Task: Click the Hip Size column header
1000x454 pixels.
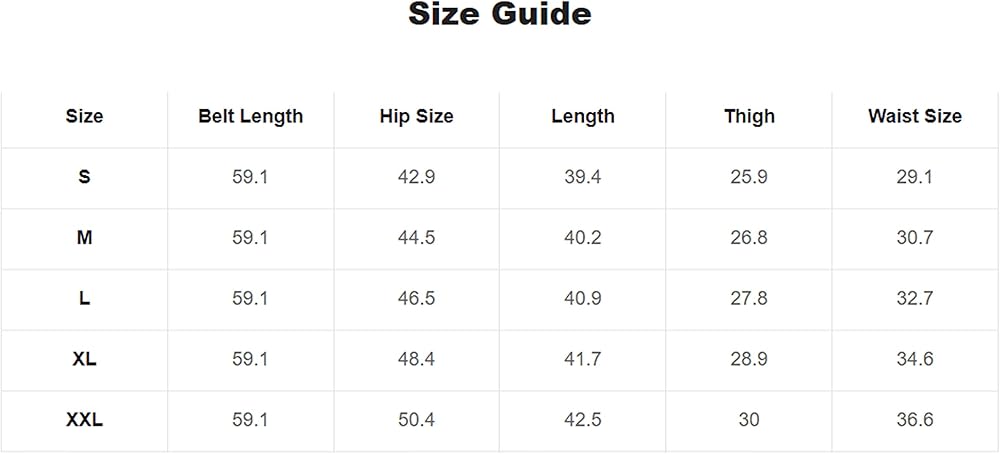Action: pyautogui.click(x=416, y=117)
